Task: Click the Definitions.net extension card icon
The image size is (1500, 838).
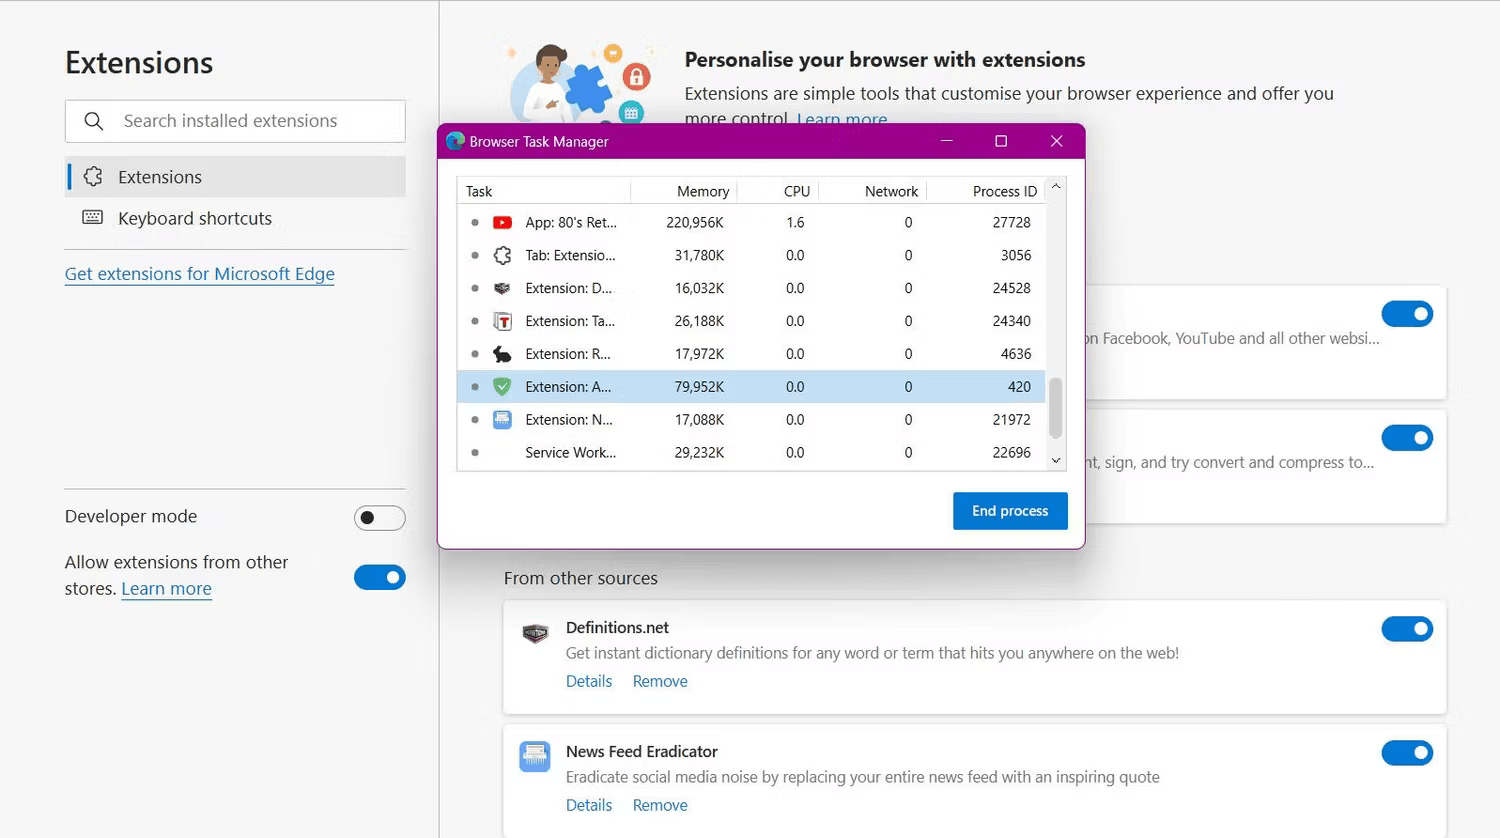Action: 535,633
